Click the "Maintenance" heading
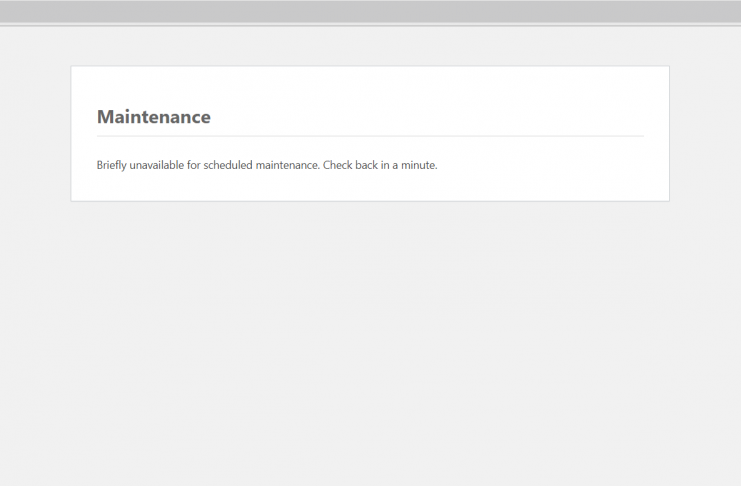The width and height of the screenshot is (741, 486). click(153, 117)
